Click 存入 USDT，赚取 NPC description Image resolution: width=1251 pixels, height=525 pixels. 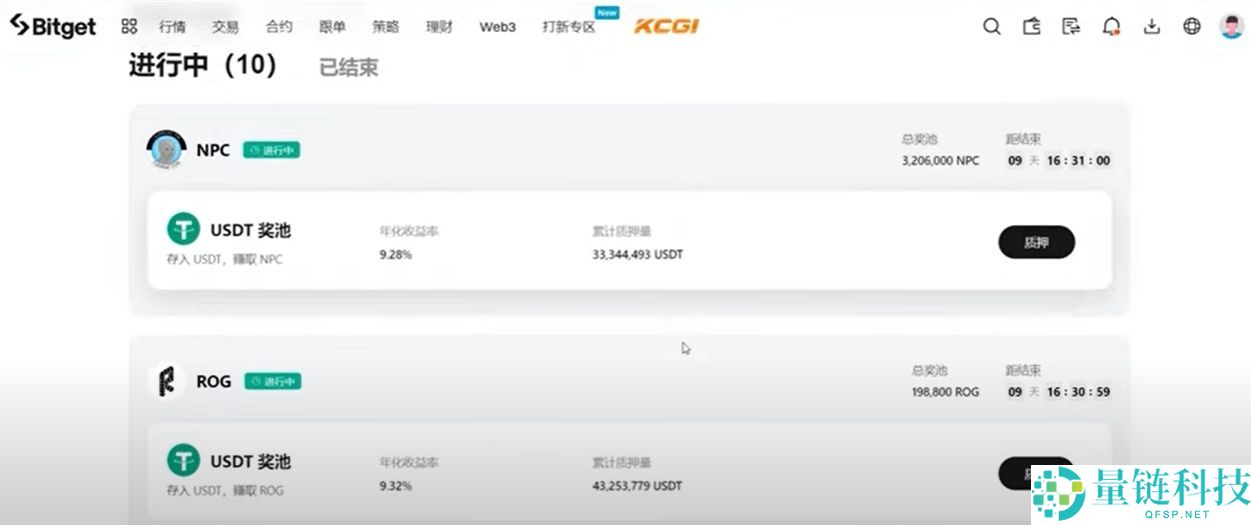point(224,259)
